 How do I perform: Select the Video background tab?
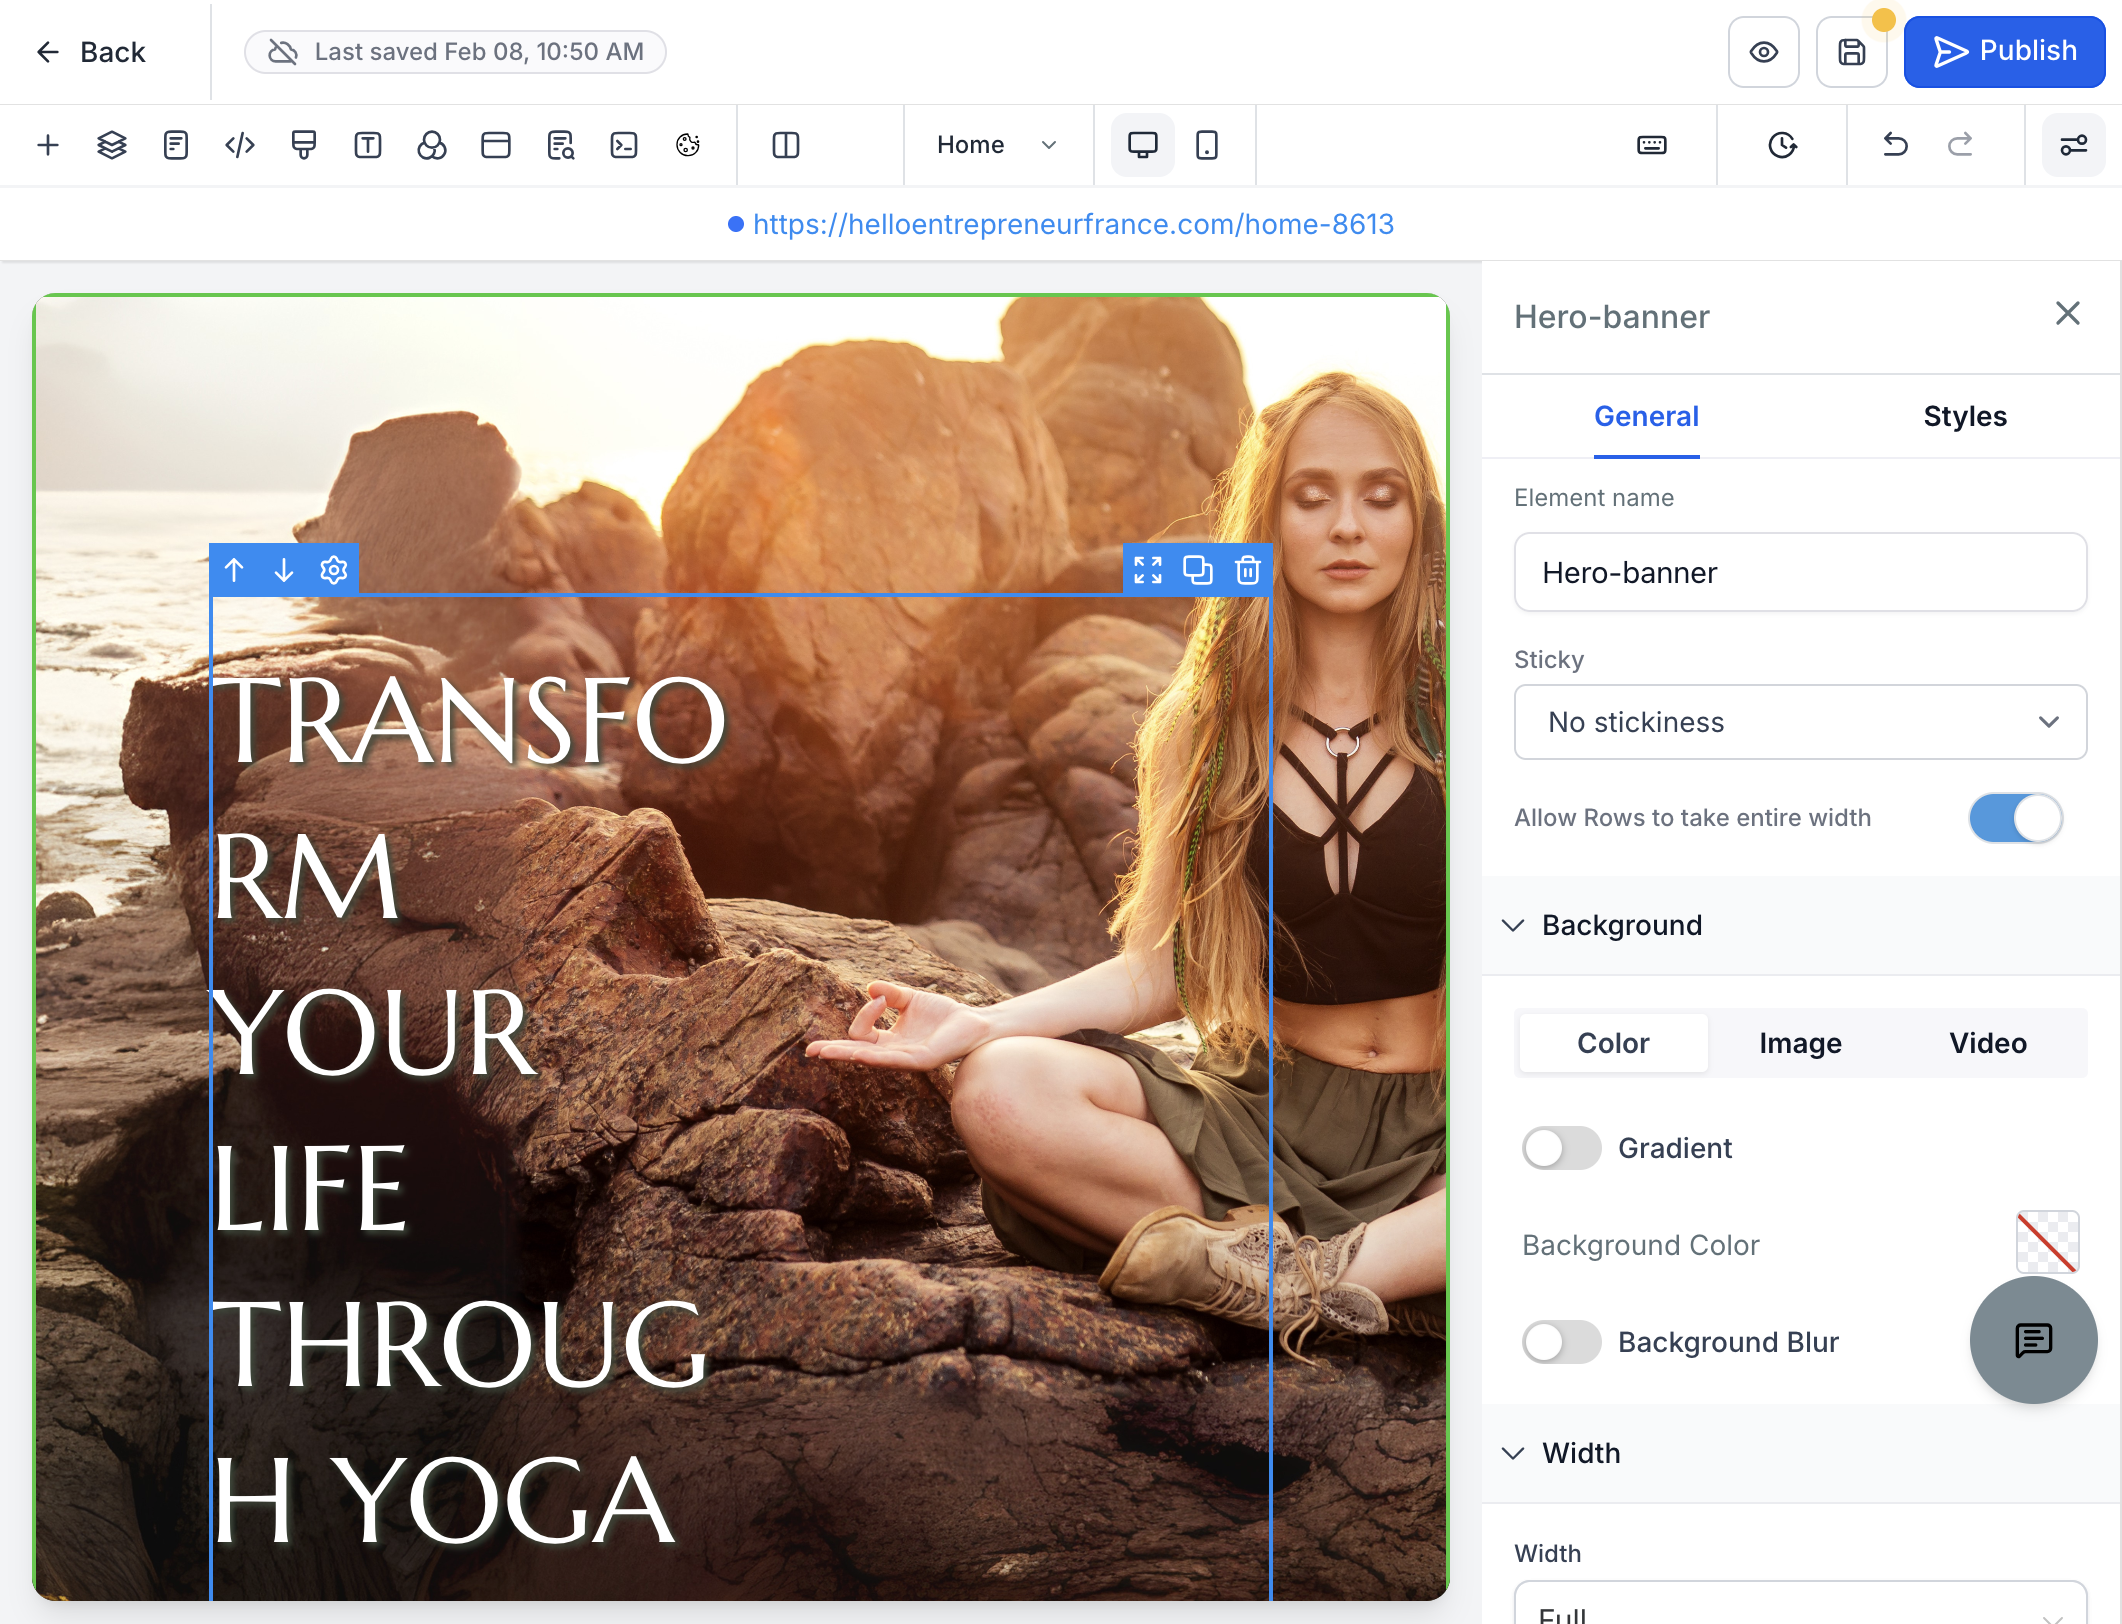(x=1987, y=1043)
